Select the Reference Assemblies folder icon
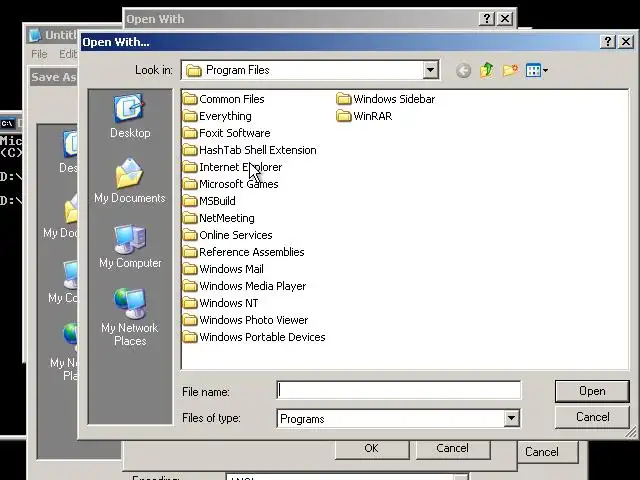Screen dimensions: 640x480 (x=190, y=252)
